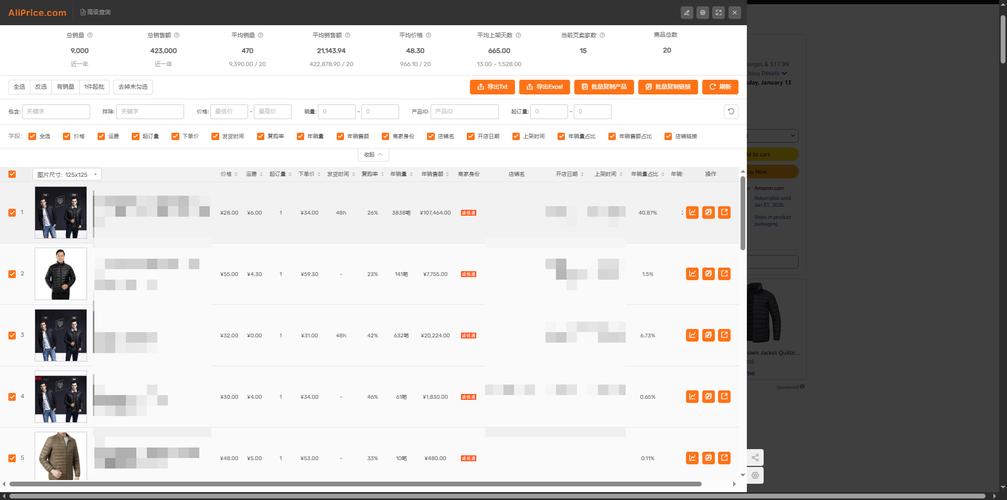Click the pin icon in the top bar

[x=686, y=12]
